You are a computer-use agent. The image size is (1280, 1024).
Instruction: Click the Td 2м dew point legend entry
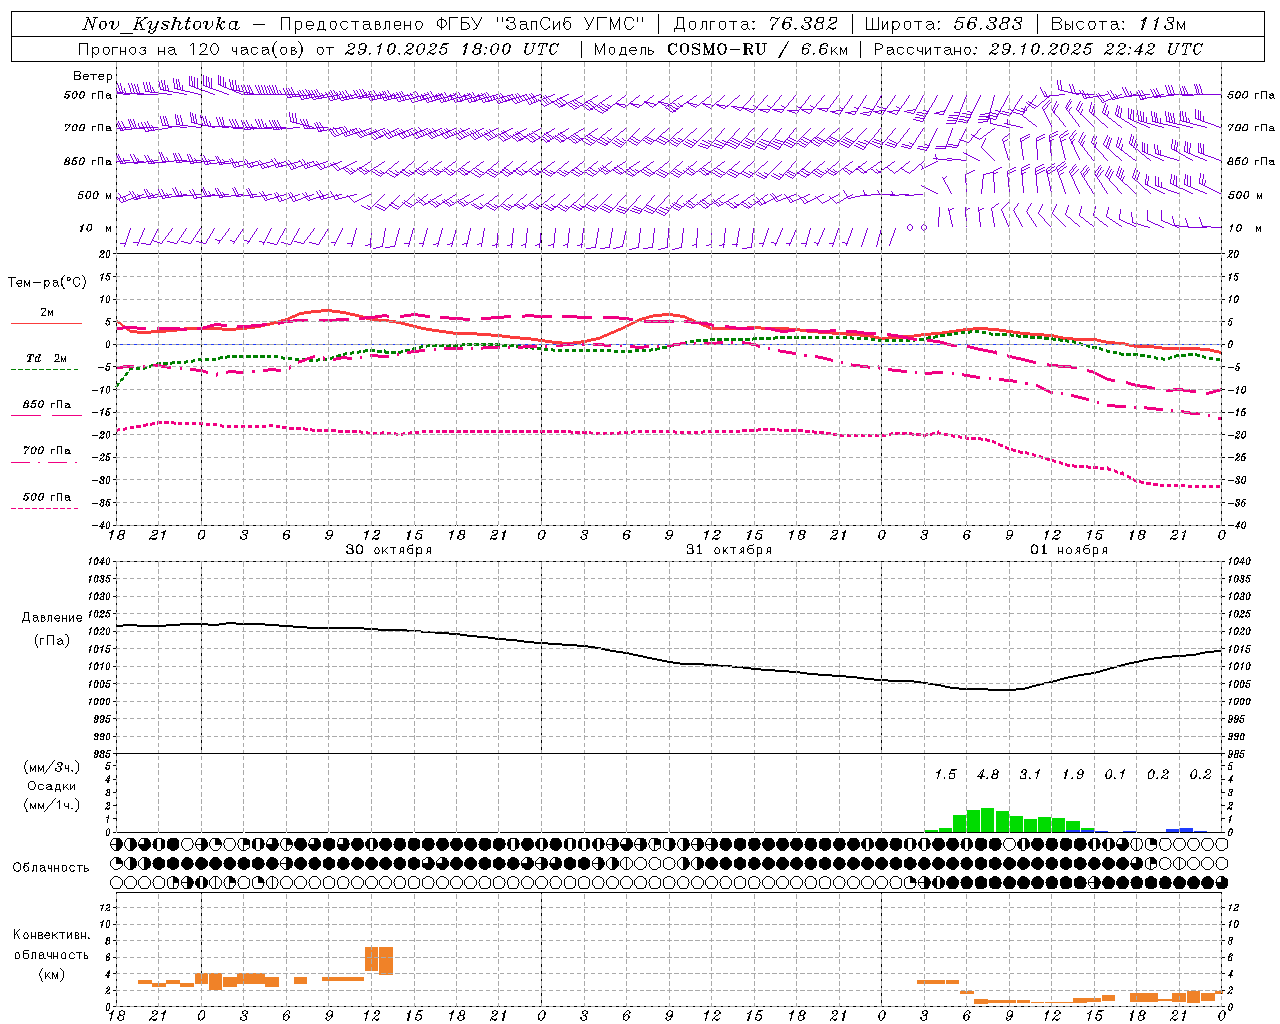(47, 358)
